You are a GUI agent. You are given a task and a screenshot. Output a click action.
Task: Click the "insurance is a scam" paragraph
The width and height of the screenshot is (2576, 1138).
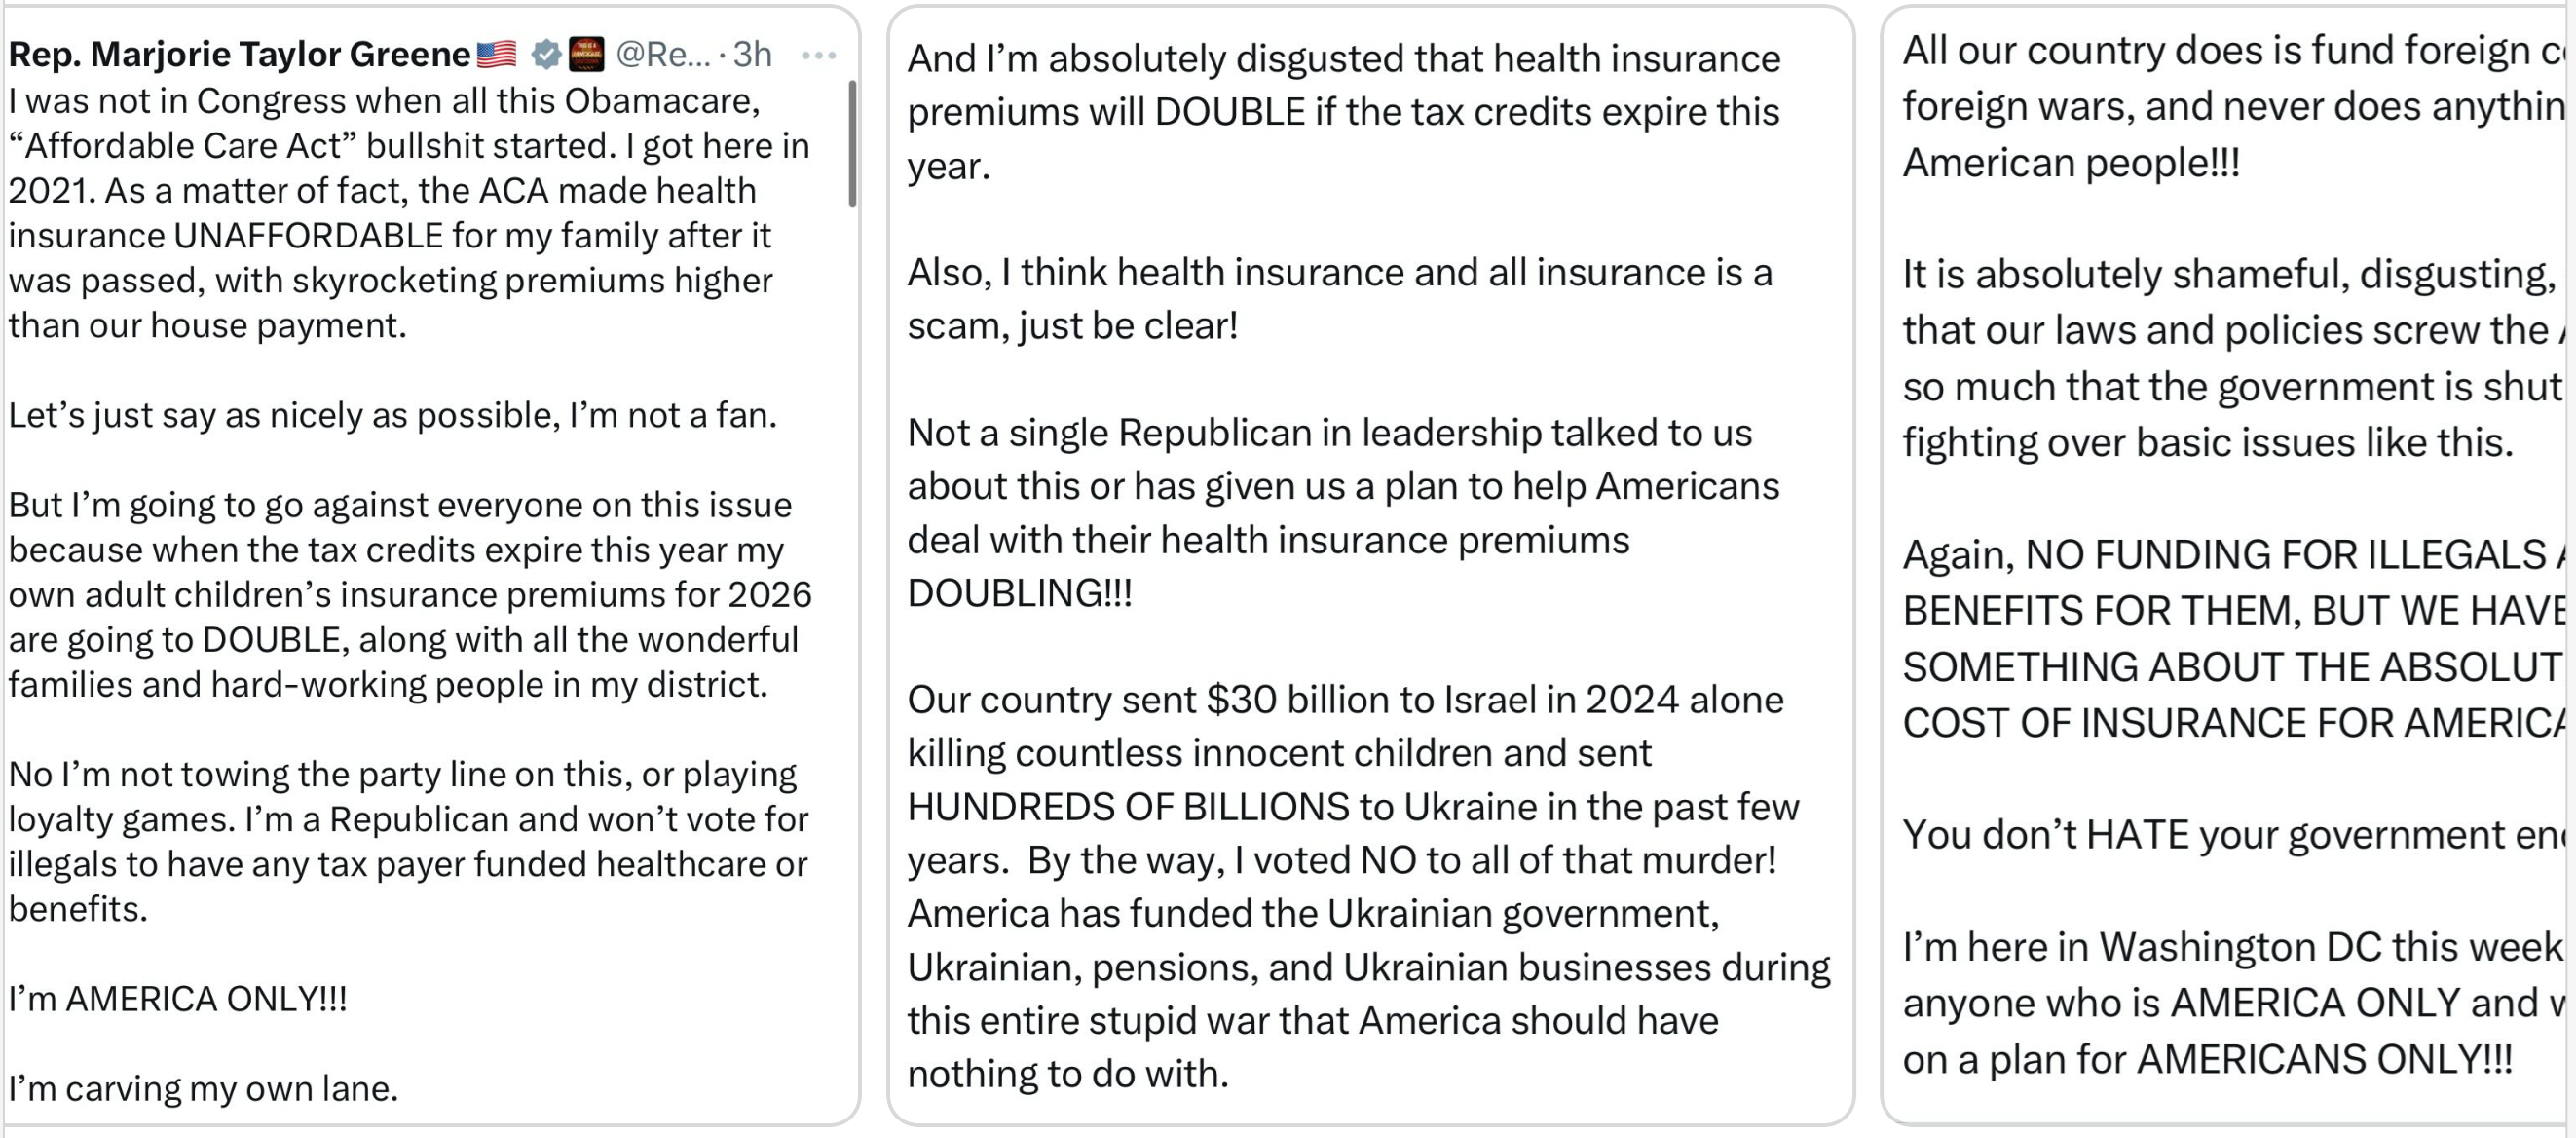1339,299
